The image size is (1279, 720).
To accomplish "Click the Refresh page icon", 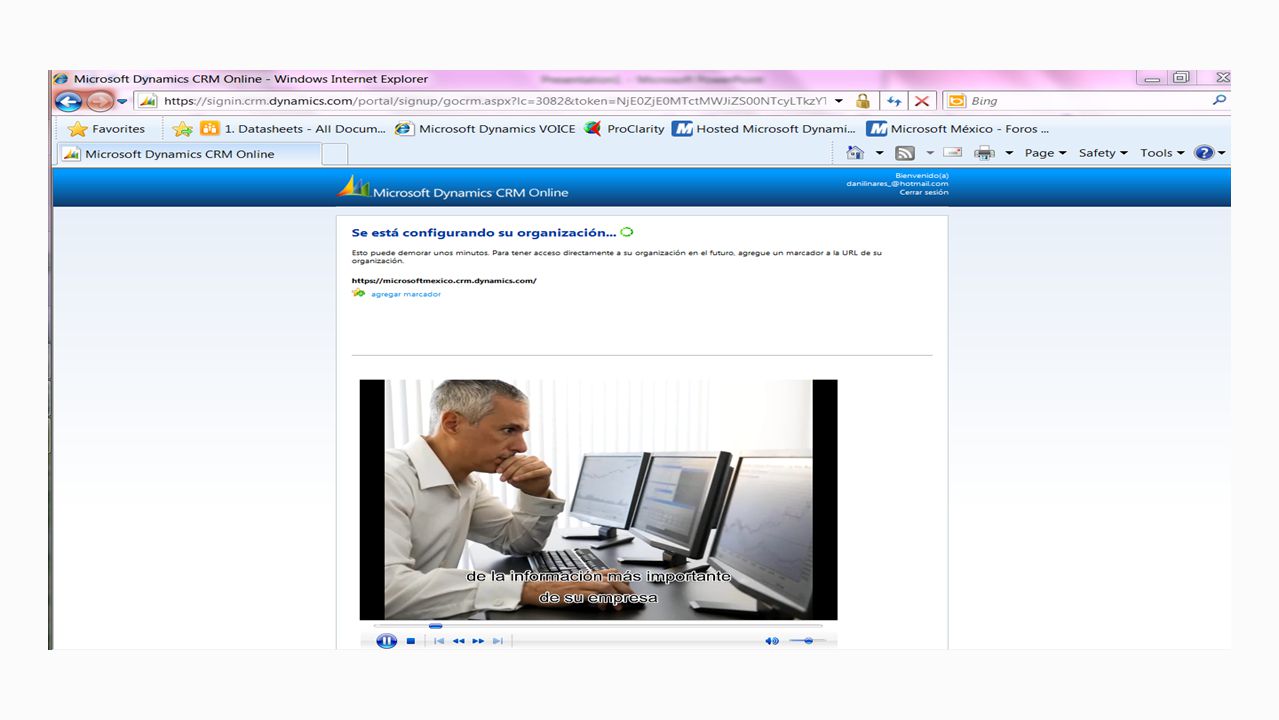I will click(895, 101).
